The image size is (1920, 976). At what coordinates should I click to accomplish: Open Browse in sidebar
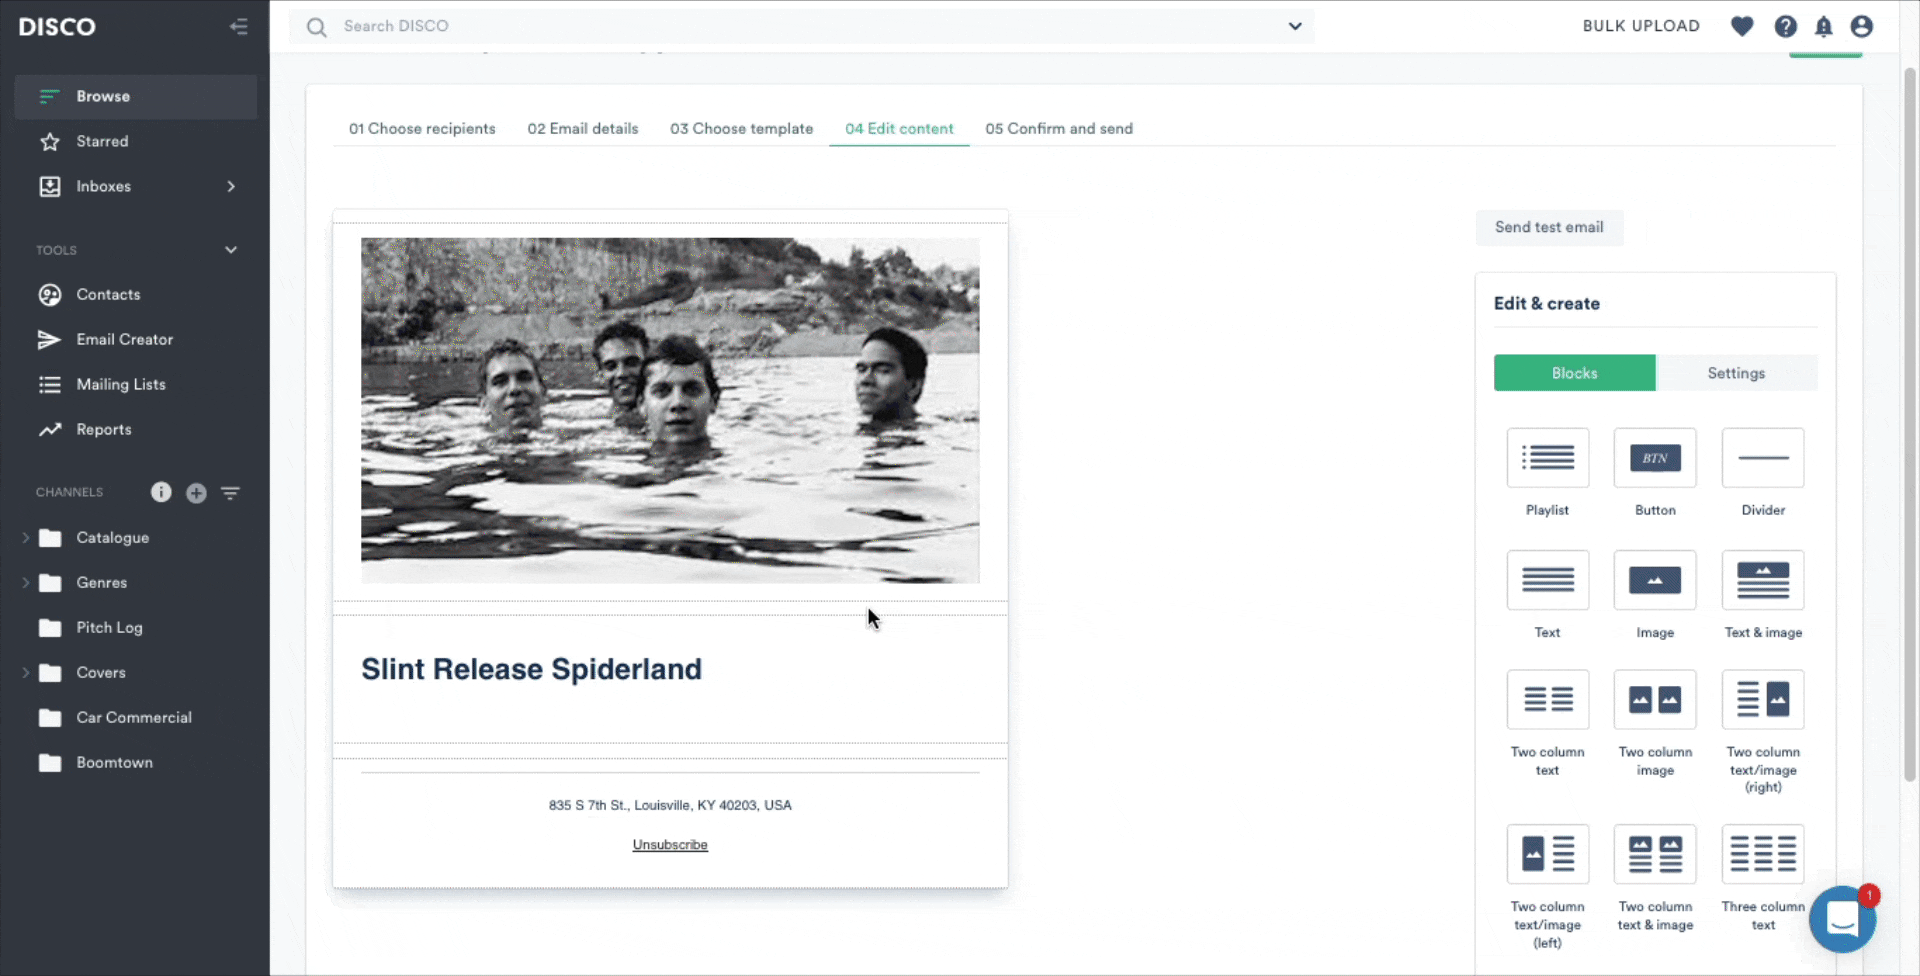tap(136, 97)
